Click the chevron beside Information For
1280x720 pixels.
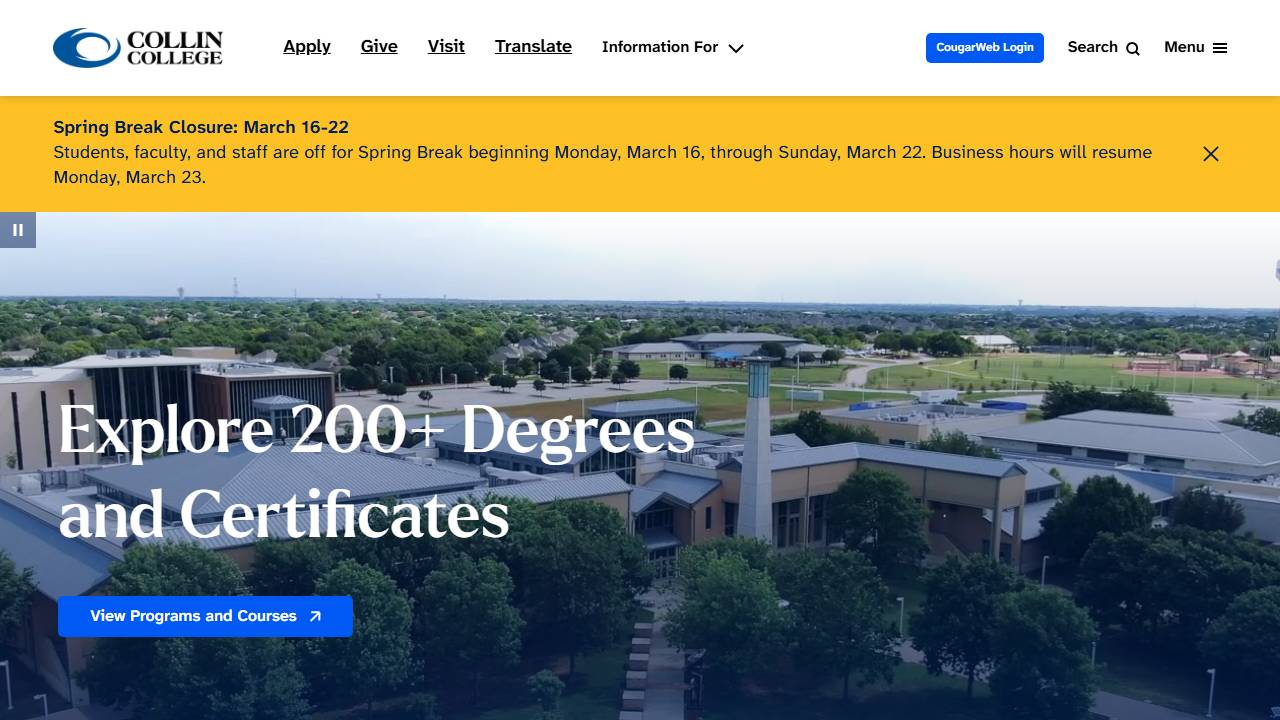tap(736, 48)
